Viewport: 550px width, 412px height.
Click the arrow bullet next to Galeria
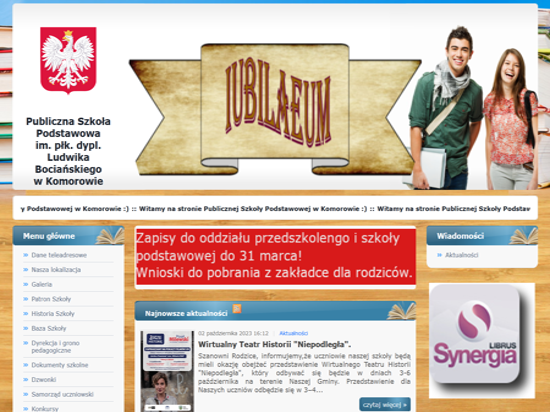(x=26, y=284)
